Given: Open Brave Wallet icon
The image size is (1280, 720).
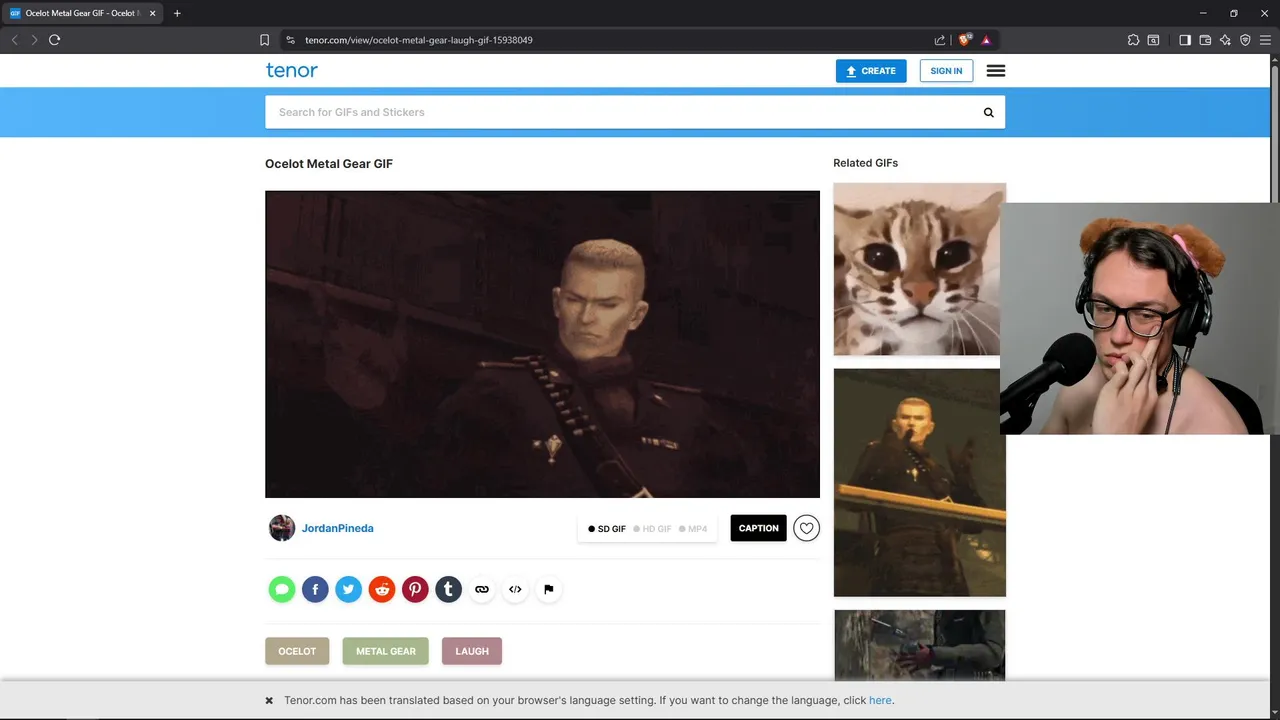Looking at the screenshot, I should pyautogui.click(x=1205, y=40).
